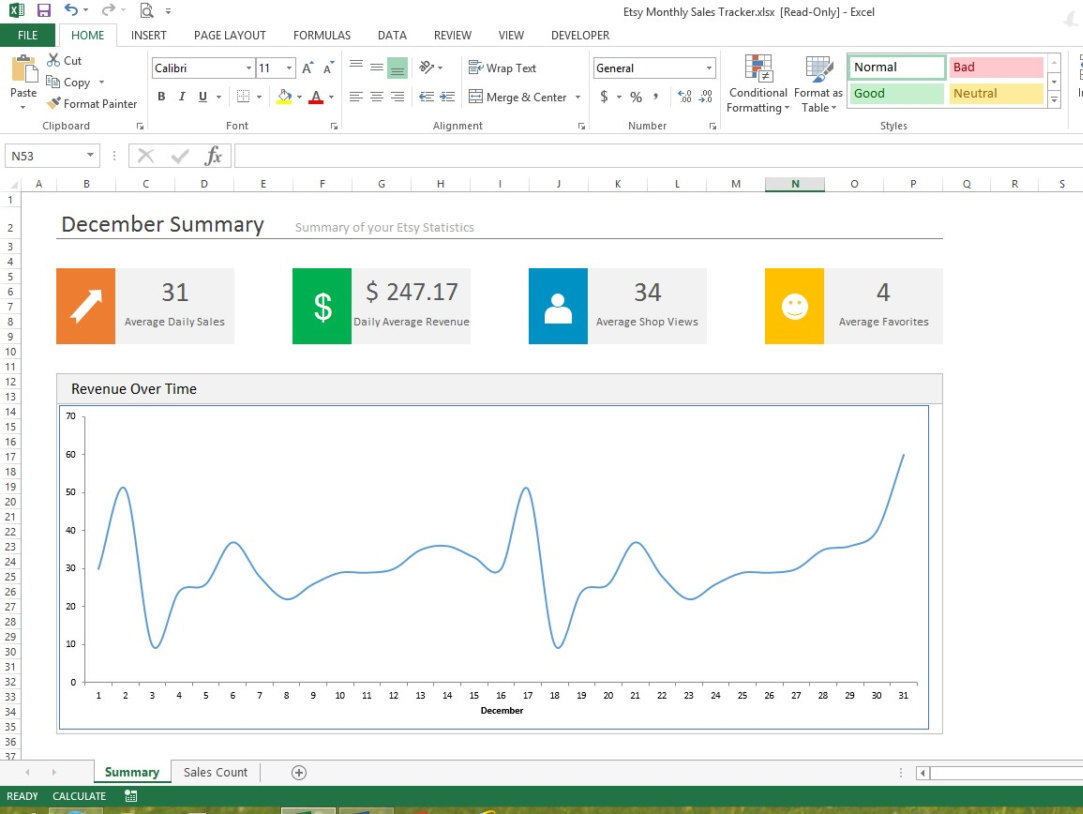The height and width of the screenshot is (814, 1083).
Task: Open the Calibri font name dropdown
Action: (x=249, y=68)
